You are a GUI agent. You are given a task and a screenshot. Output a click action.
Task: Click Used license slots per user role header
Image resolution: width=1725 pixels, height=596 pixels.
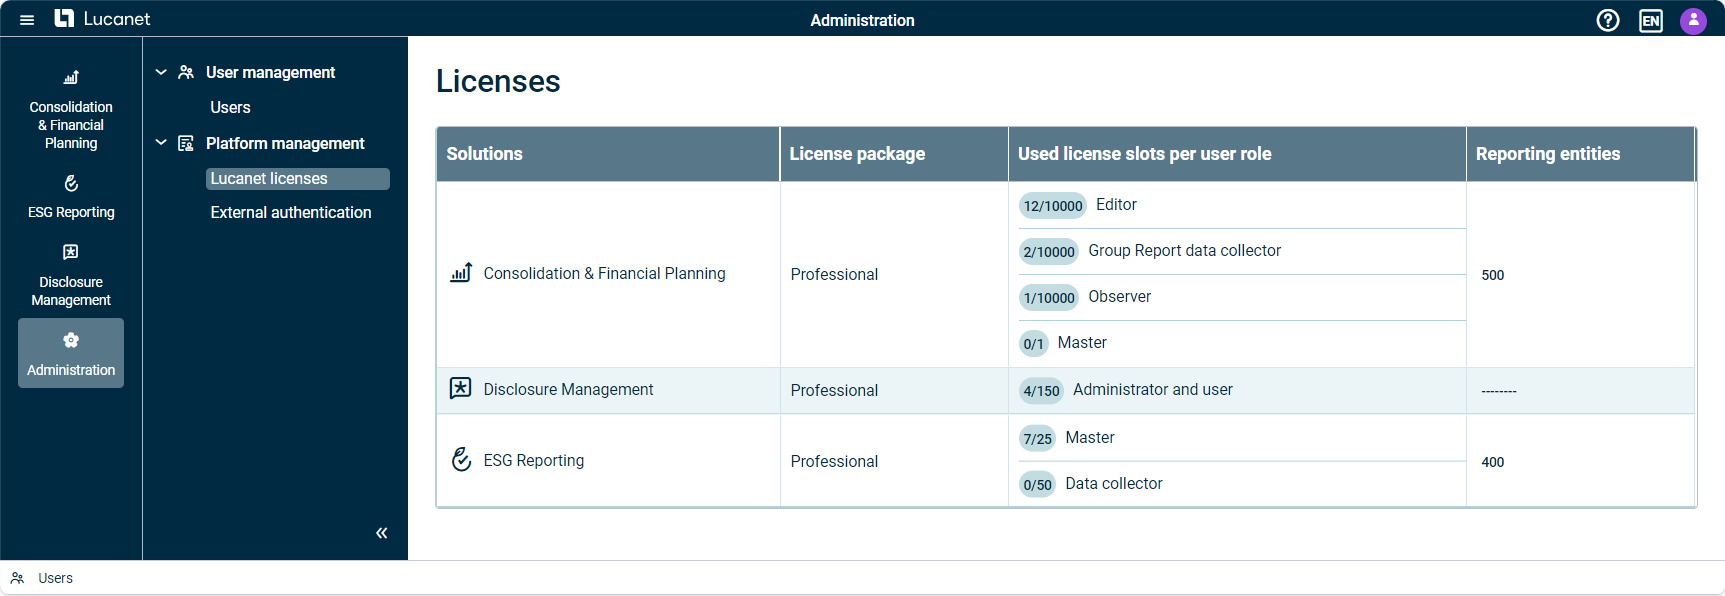click(x=1237, y=154)
